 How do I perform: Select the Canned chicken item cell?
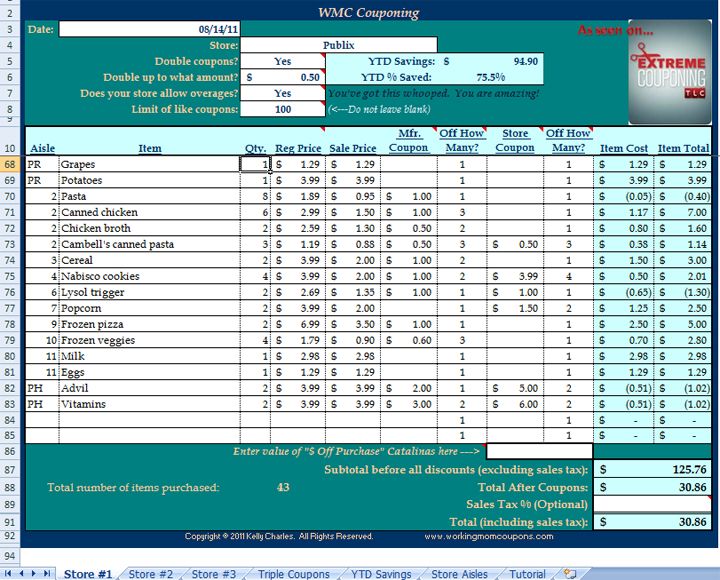[x=150, y=212]
